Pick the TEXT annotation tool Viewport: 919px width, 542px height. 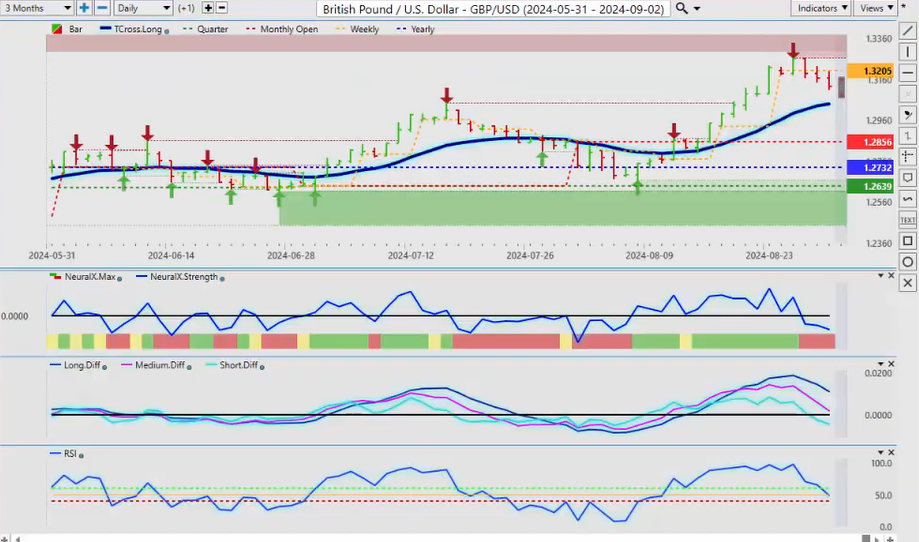[908, 220]
